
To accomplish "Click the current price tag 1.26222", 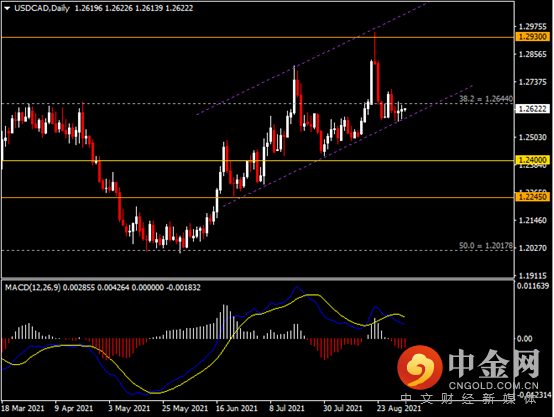I will (x=533, y=109).
